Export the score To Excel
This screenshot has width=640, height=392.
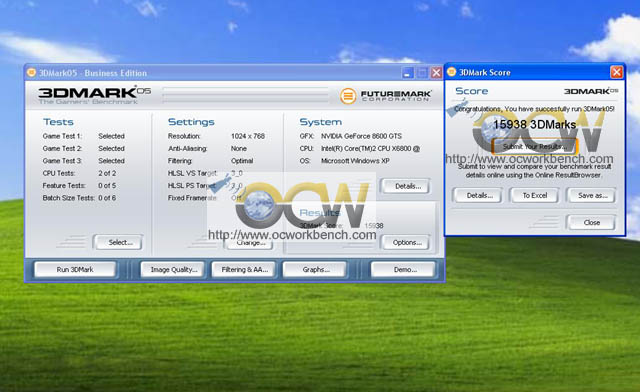(535, 195)
